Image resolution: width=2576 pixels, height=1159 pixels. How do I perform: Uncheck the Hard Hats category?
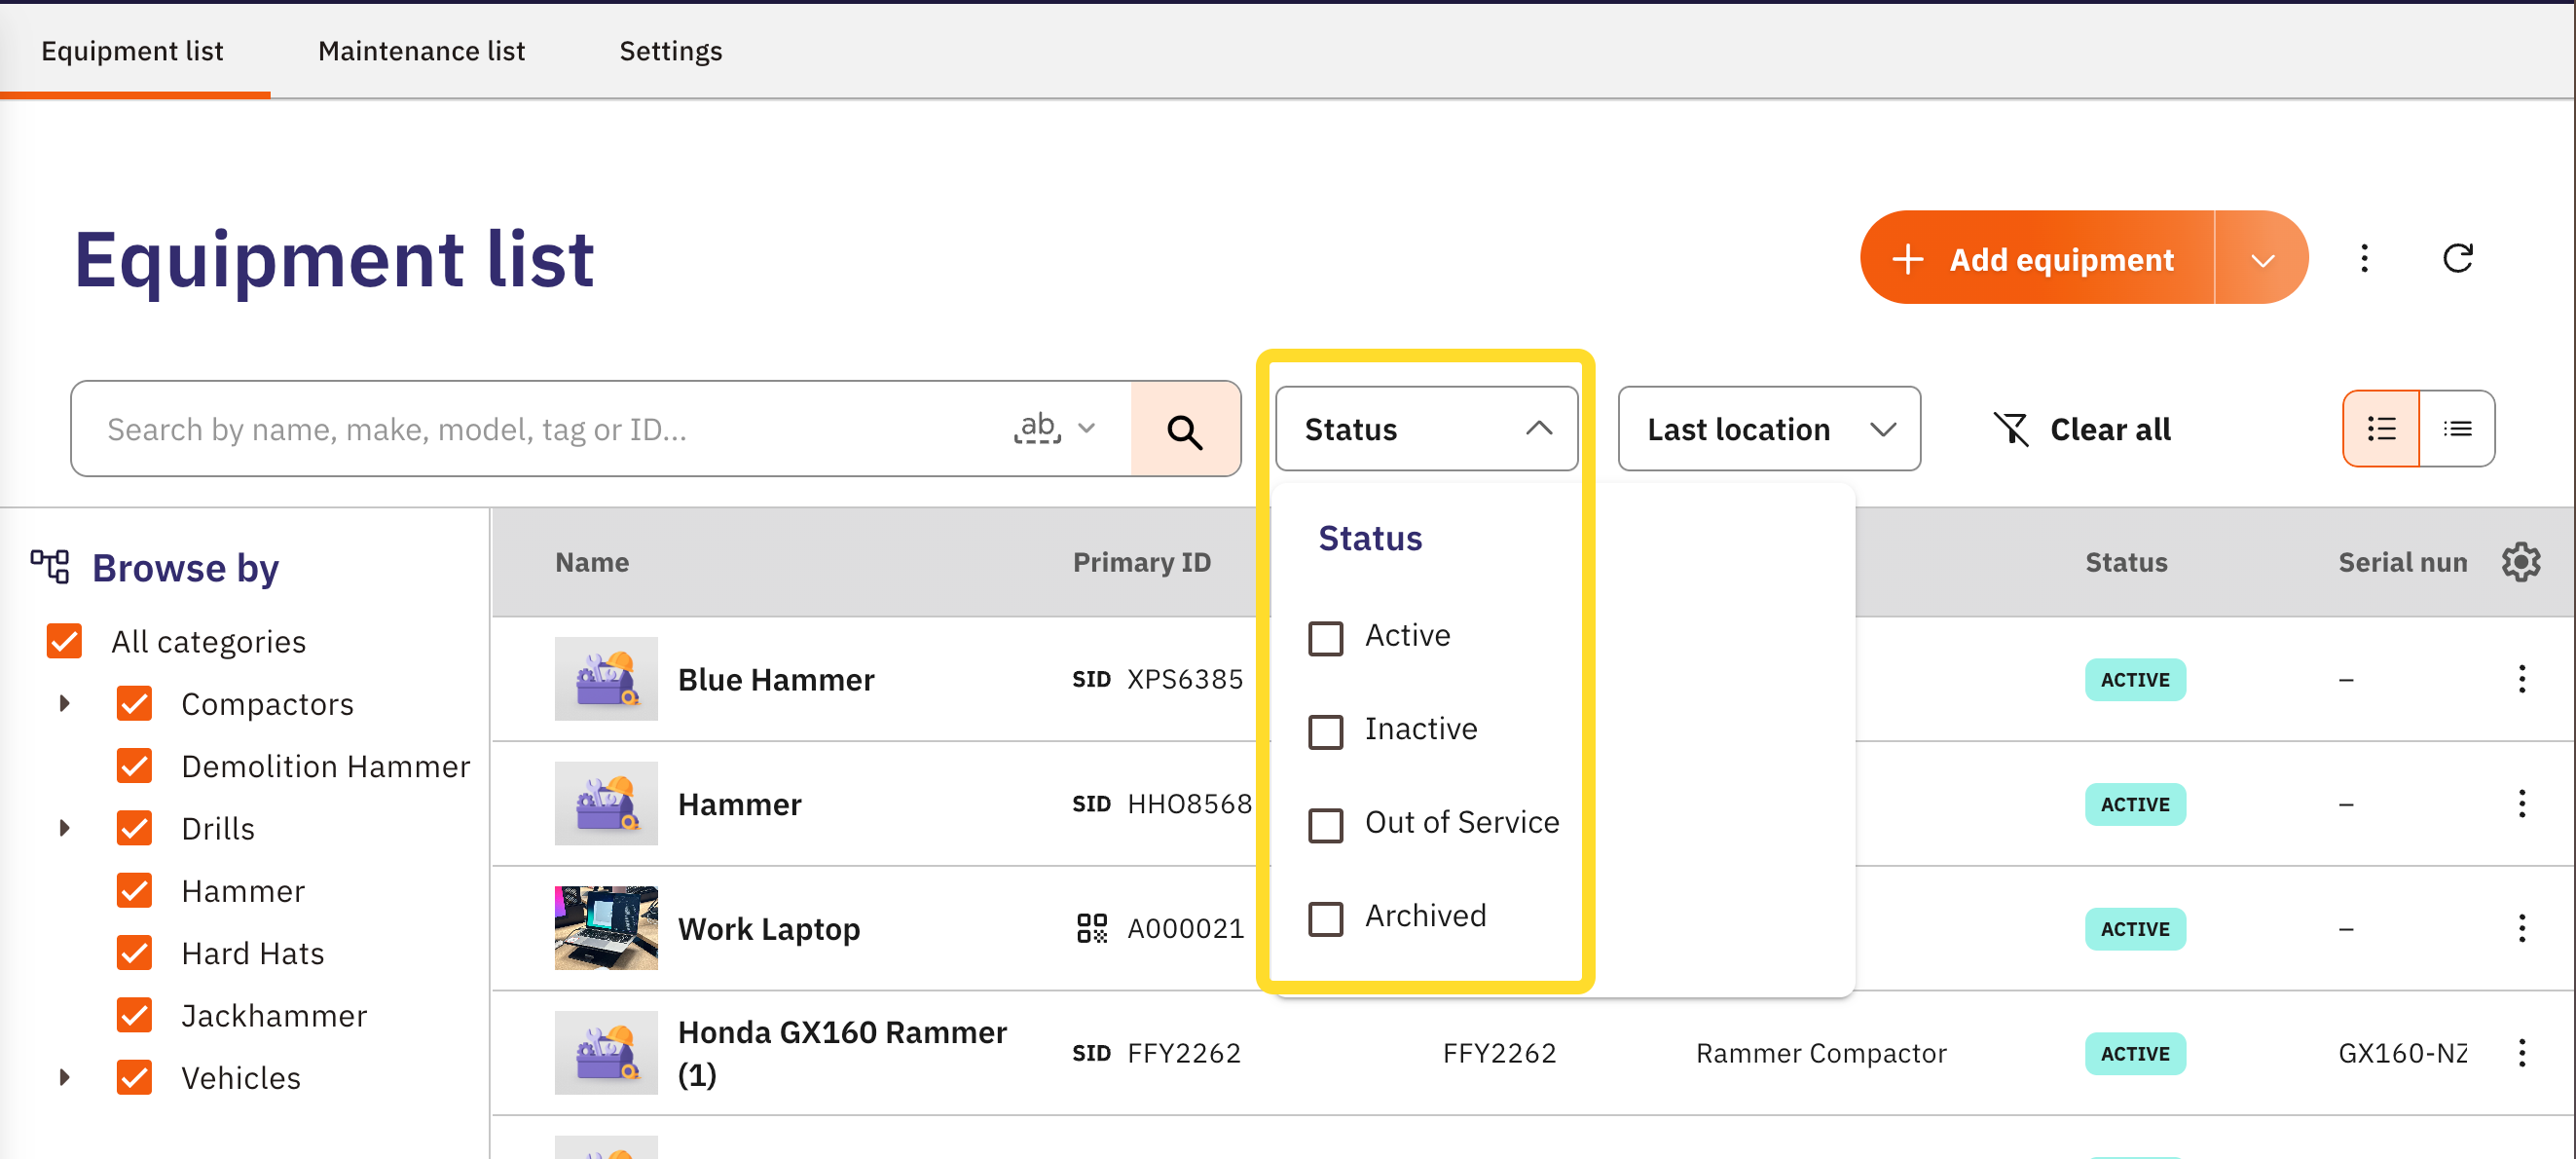[x=134, y=953]
